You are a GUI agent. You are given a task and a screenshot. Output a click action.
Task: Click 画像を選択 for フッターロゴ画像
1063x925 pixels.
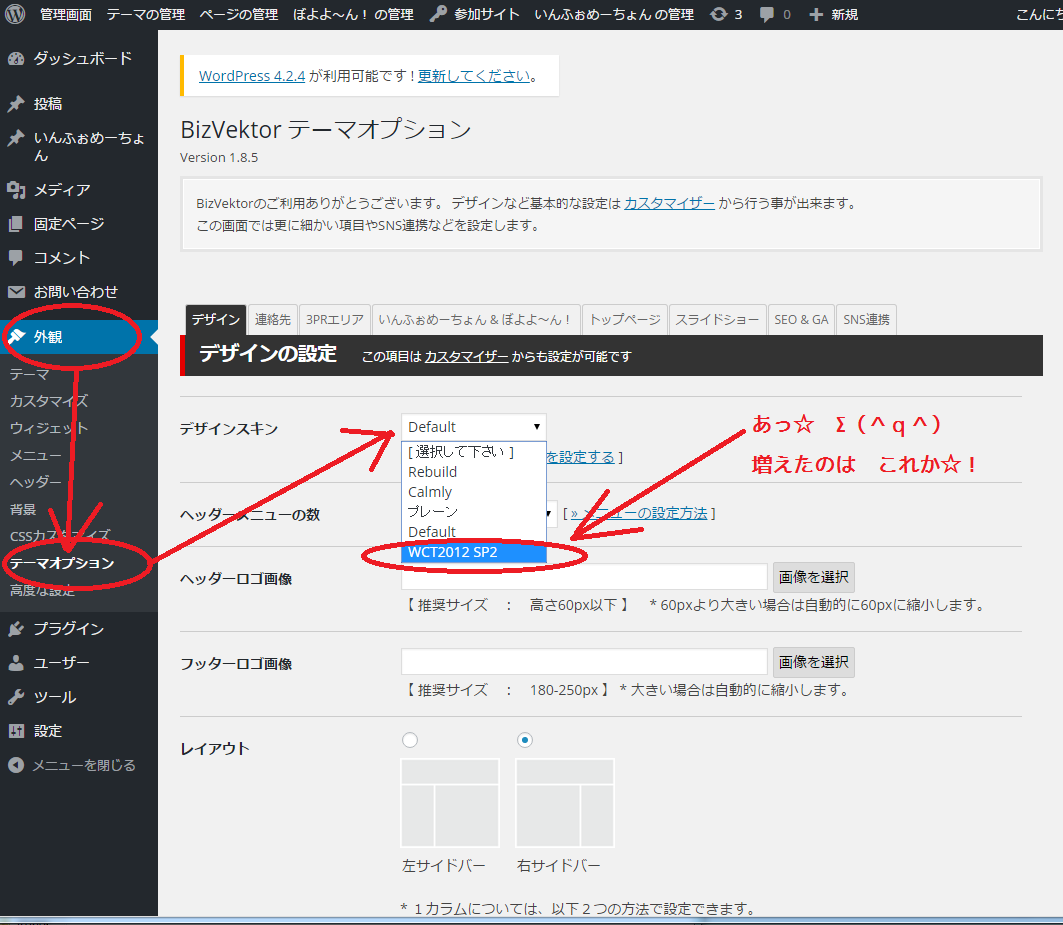coord(814,663)
